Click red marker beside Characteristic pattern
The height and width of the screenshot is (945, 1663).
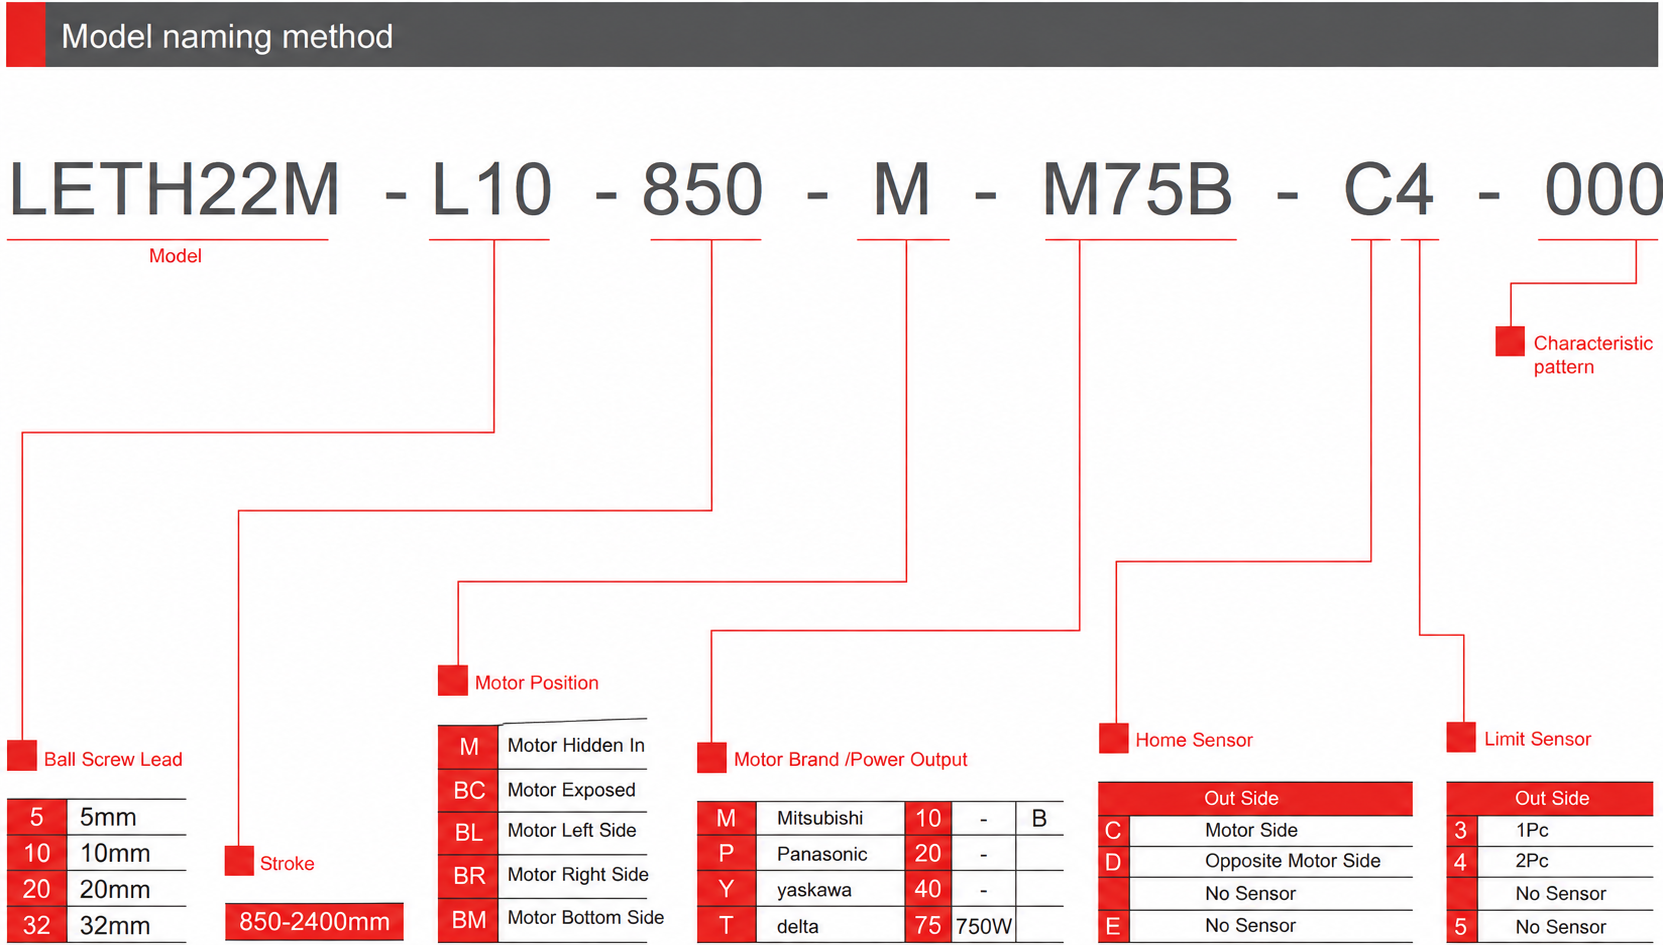[x=1510, y=341]
